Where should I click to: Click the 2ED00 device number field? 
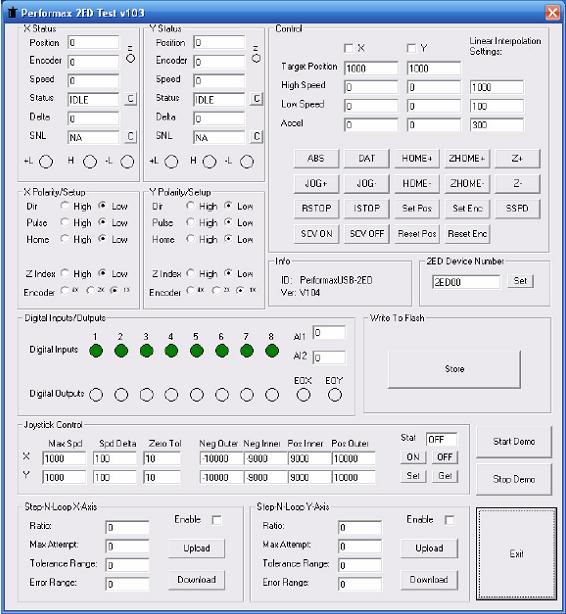coord(467,282)
